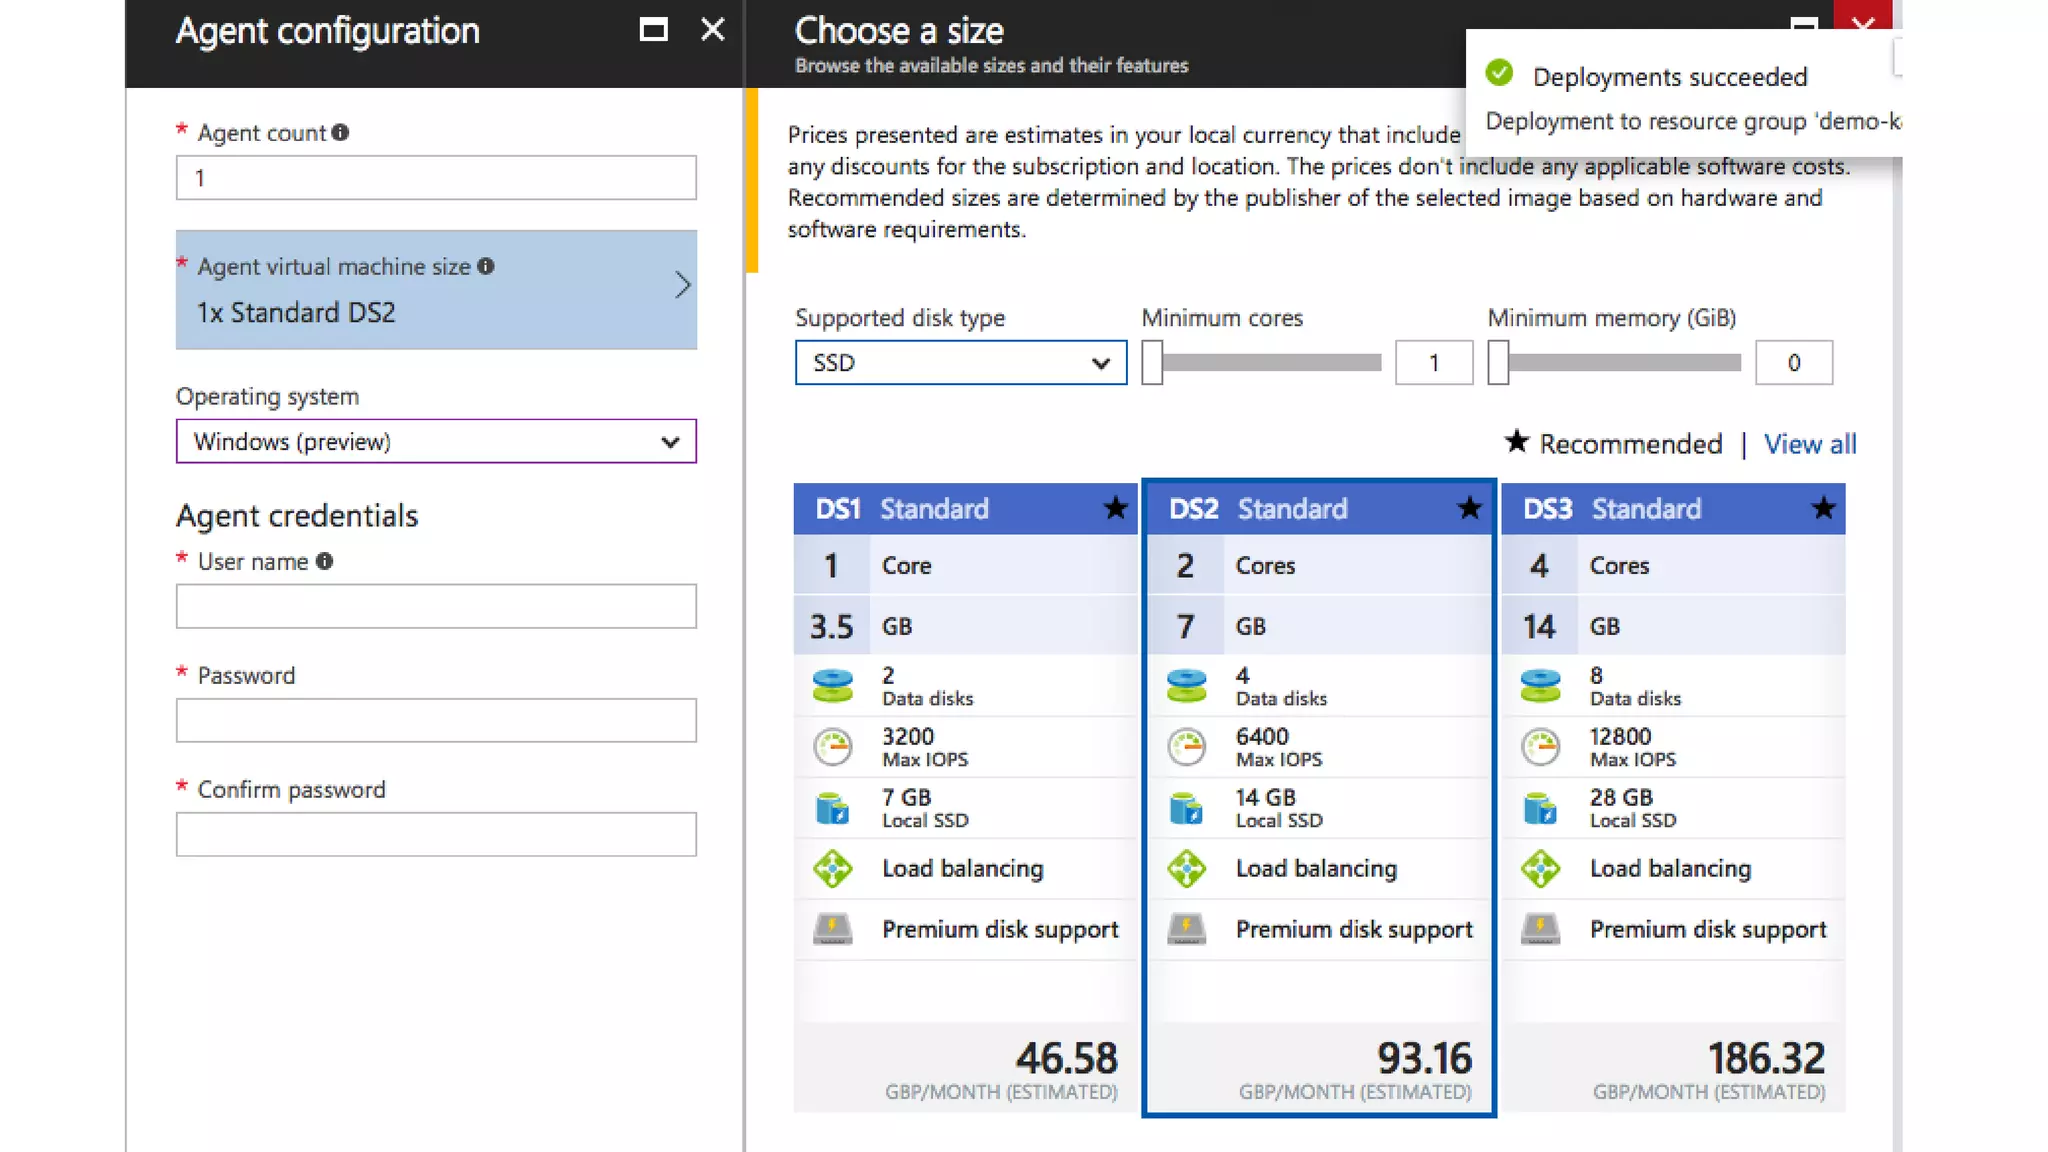Click the DS3 Local SSD icon
Screen dimensions: 2048x1152
[x=1540, y=808]
